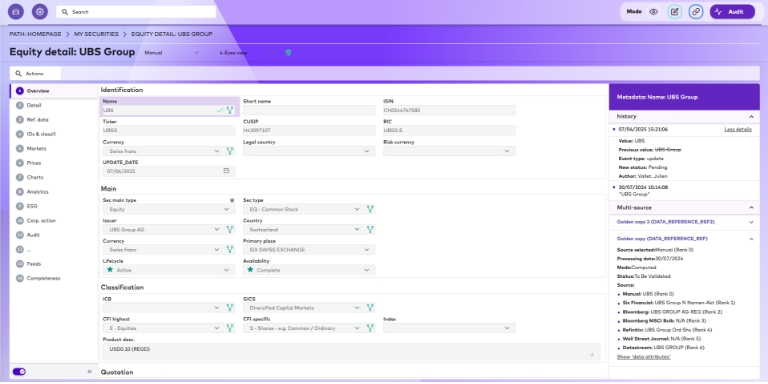Open the Index dropdown
768x384 pixels.
pyautogui.click(x=449, y=328)
